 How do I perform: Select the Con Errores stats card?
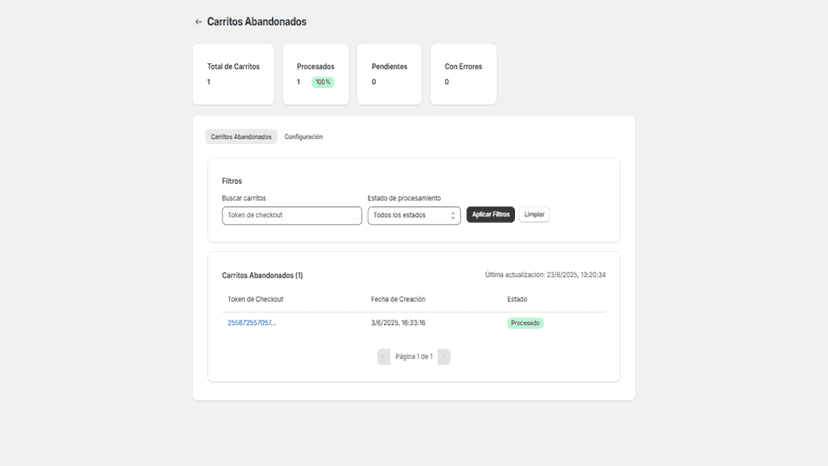pos(464,74)
